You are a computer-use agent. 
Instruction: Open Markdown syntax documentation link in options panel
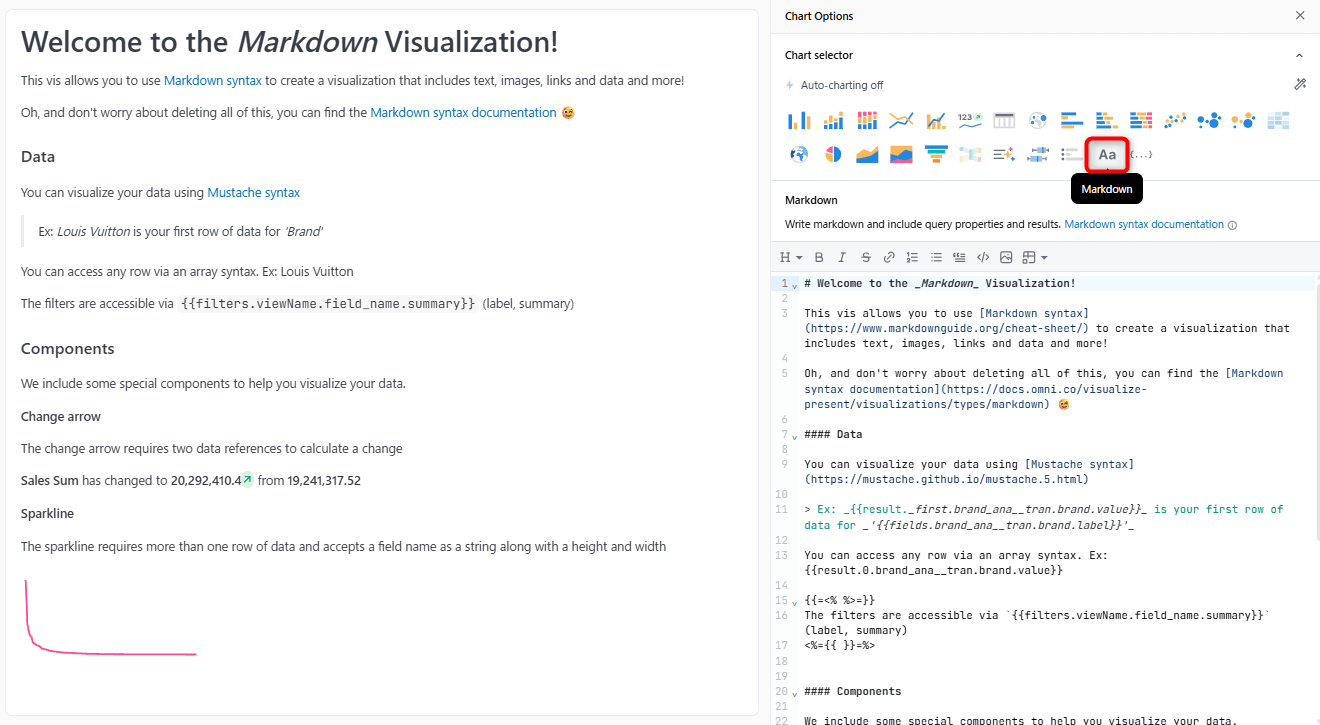1144,225
